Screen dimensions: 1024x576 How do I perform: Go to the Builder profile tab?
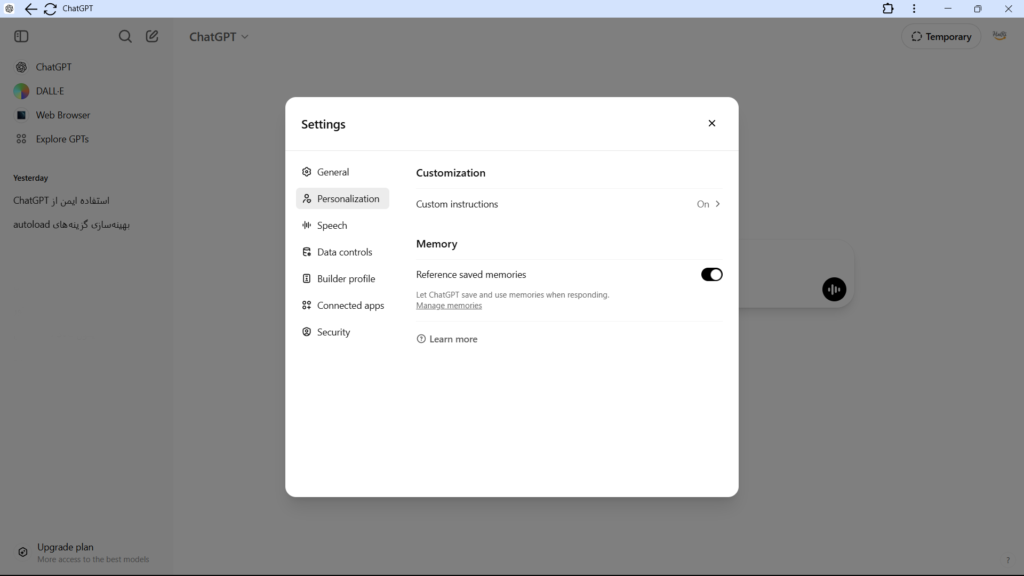click(342, 279)
